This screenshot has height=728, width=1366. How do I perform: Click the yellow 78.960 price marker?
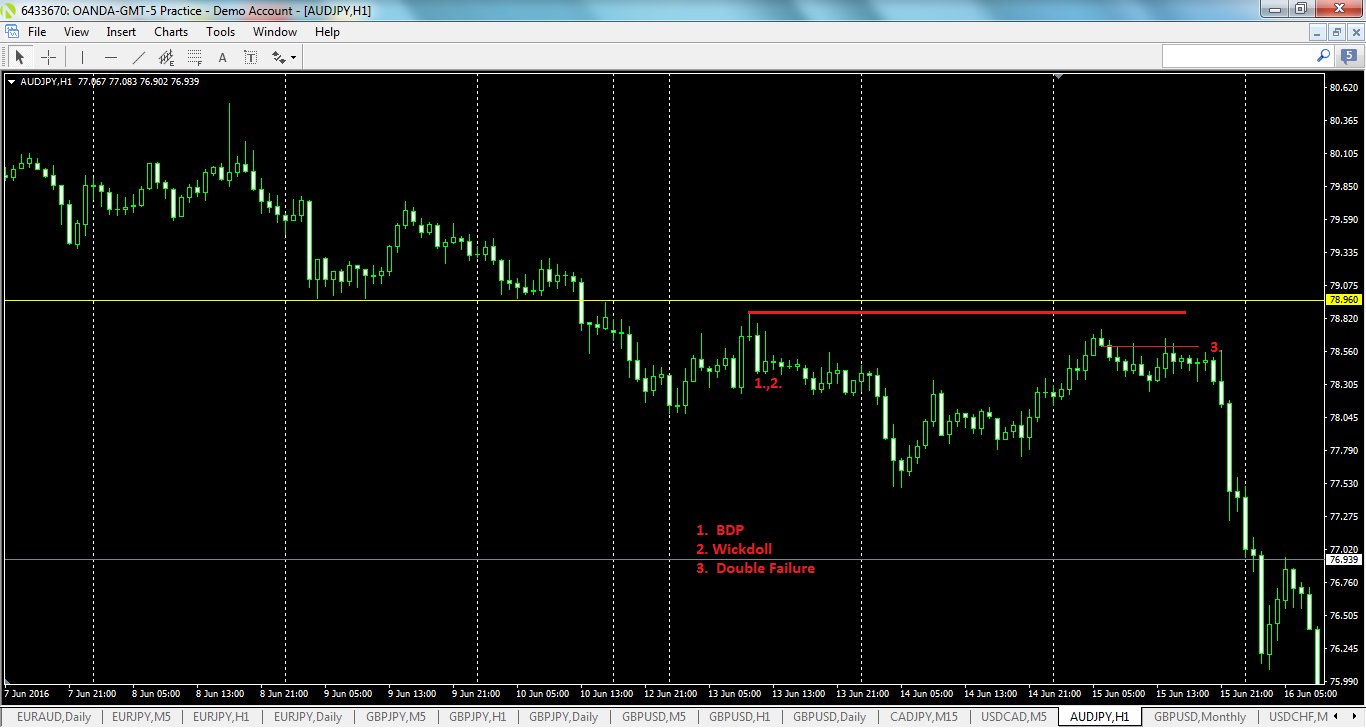click(1344, 299)
